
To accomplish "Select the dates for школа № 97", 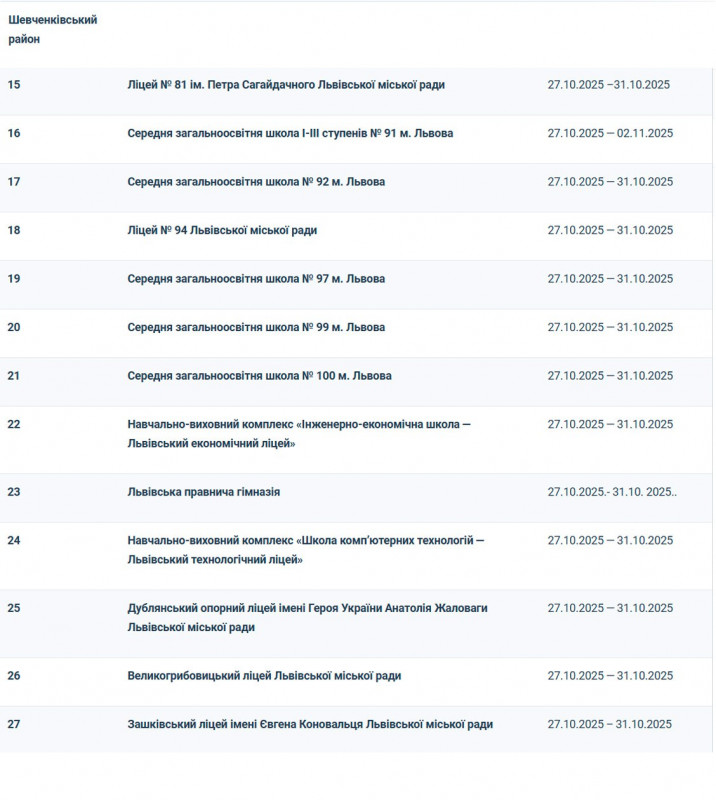I will tap(610, 279).
